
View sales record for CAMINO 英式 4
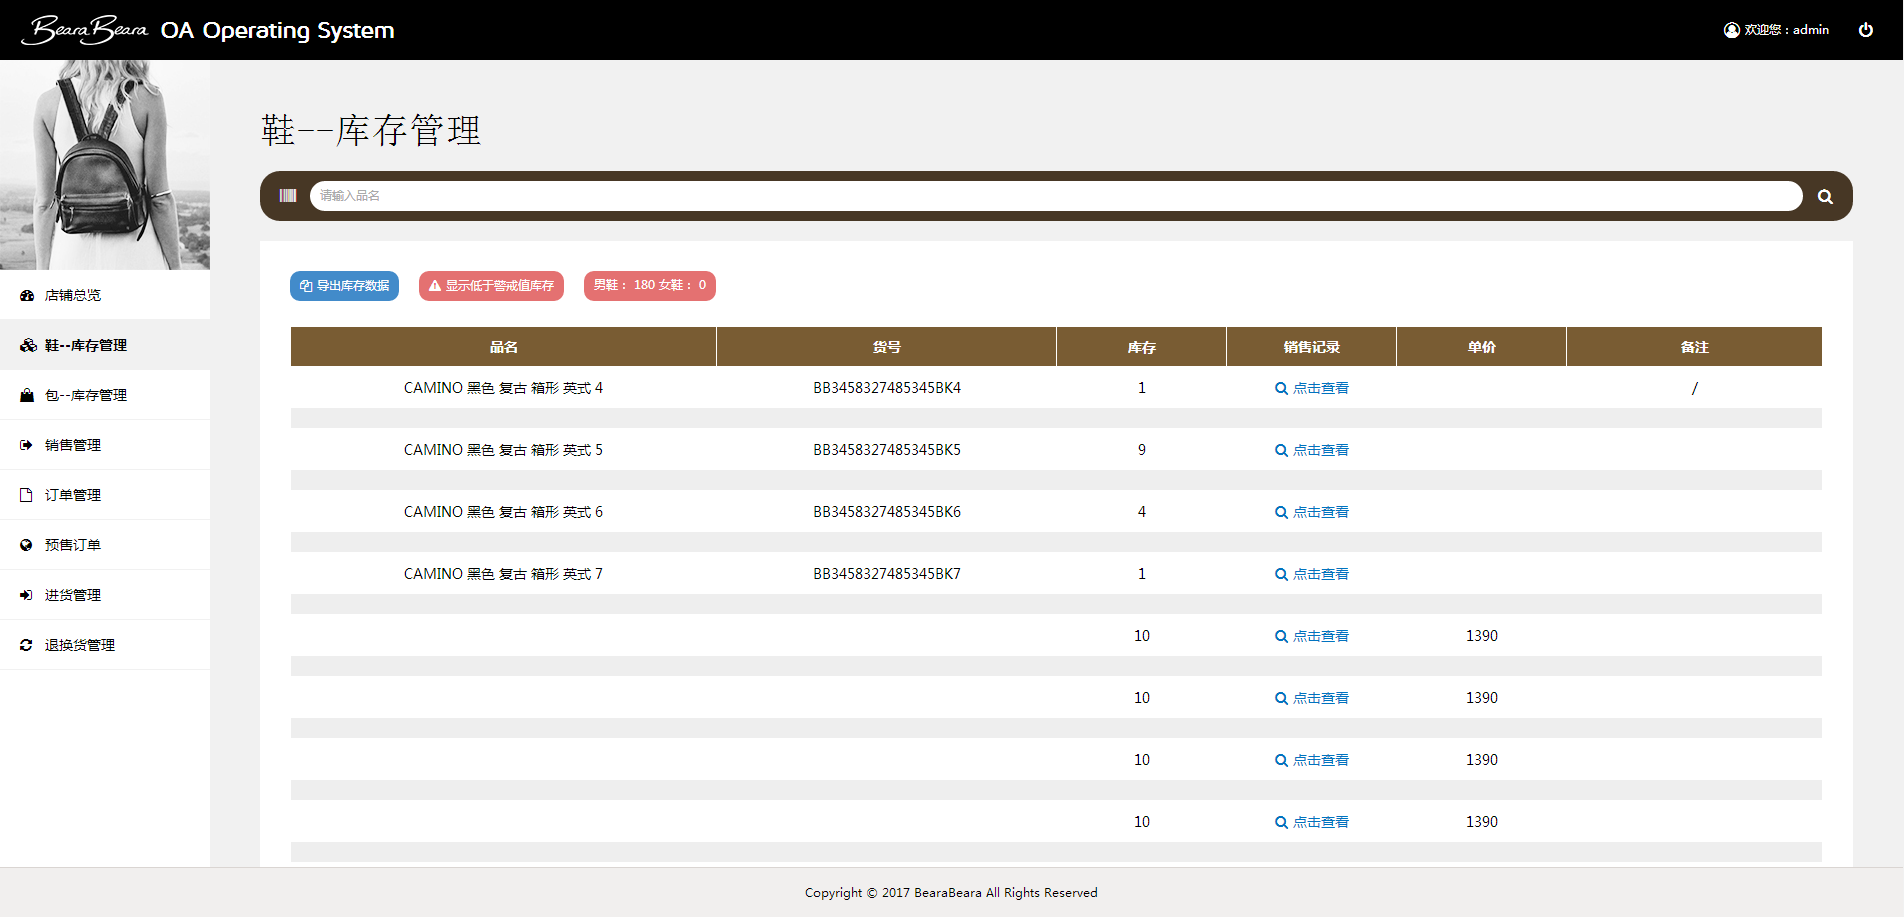1312,388
